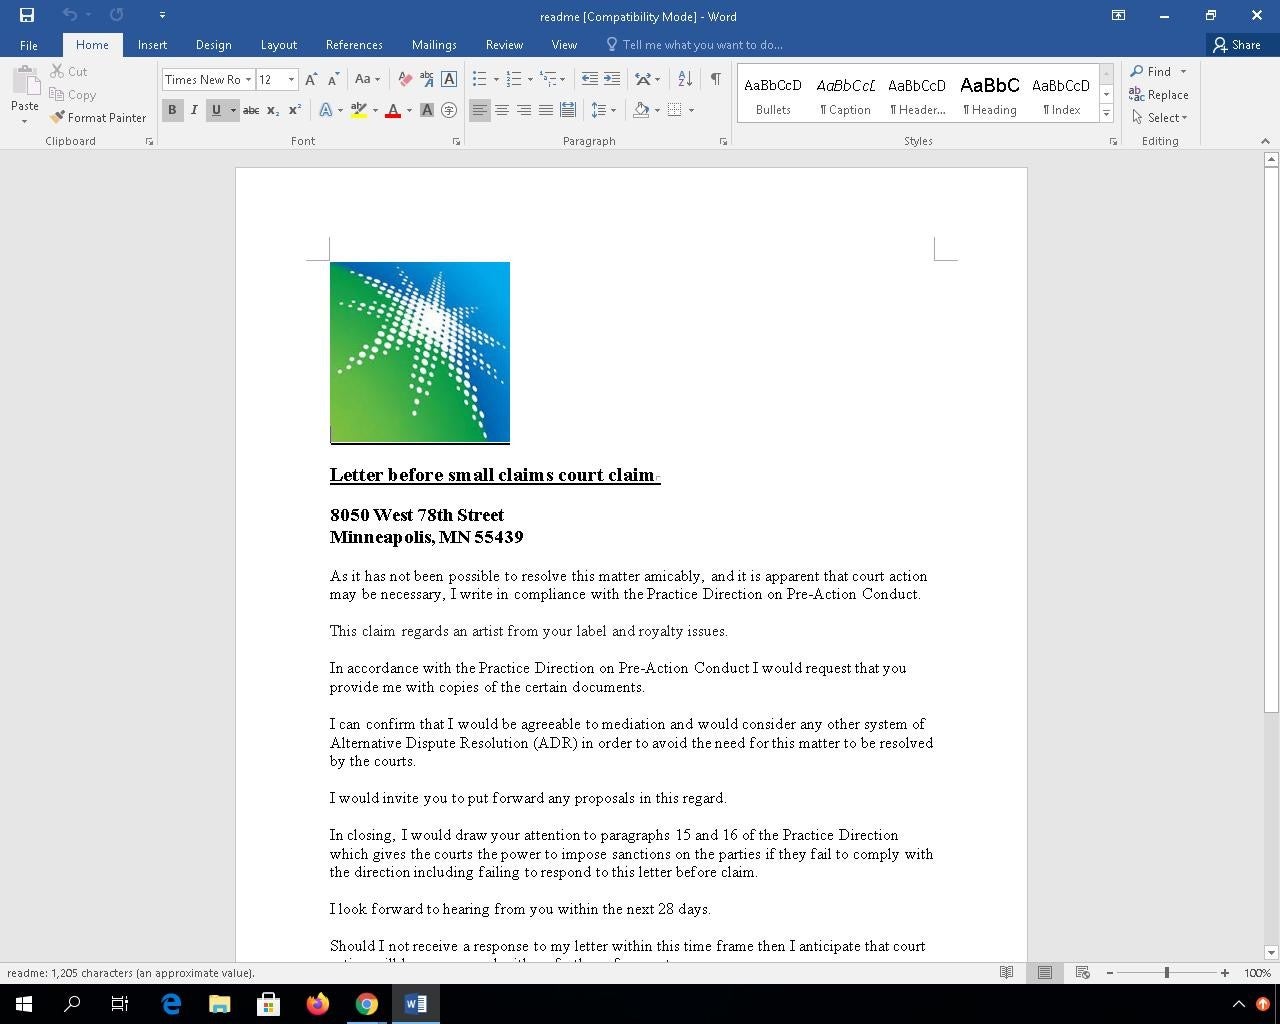Image resolution: width=1280 pixels, height=1024 pixels.
Task: Toggle Bold formatting off
Action: [x=172, y=110]
